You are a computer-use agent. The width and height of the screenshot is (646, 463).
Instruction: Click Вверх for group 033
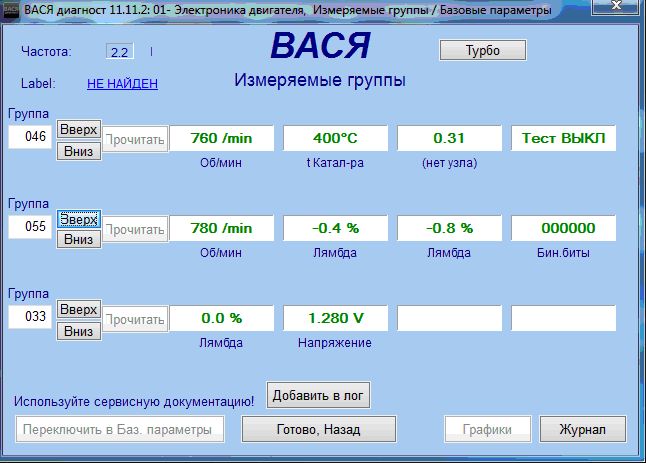point(79,309)
